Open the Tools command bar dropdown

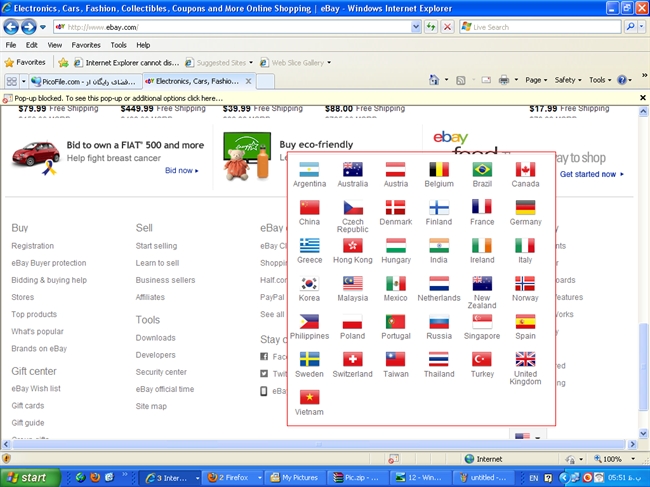(600, 80)
